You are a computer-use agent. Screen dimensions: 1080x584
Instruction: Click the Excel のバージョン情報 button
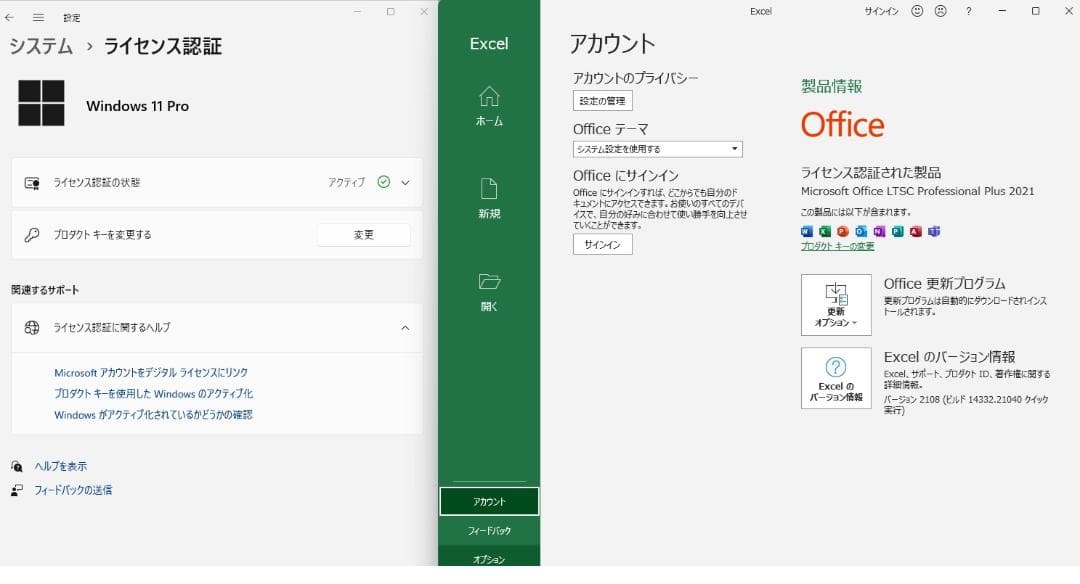(x=836, y=378)
